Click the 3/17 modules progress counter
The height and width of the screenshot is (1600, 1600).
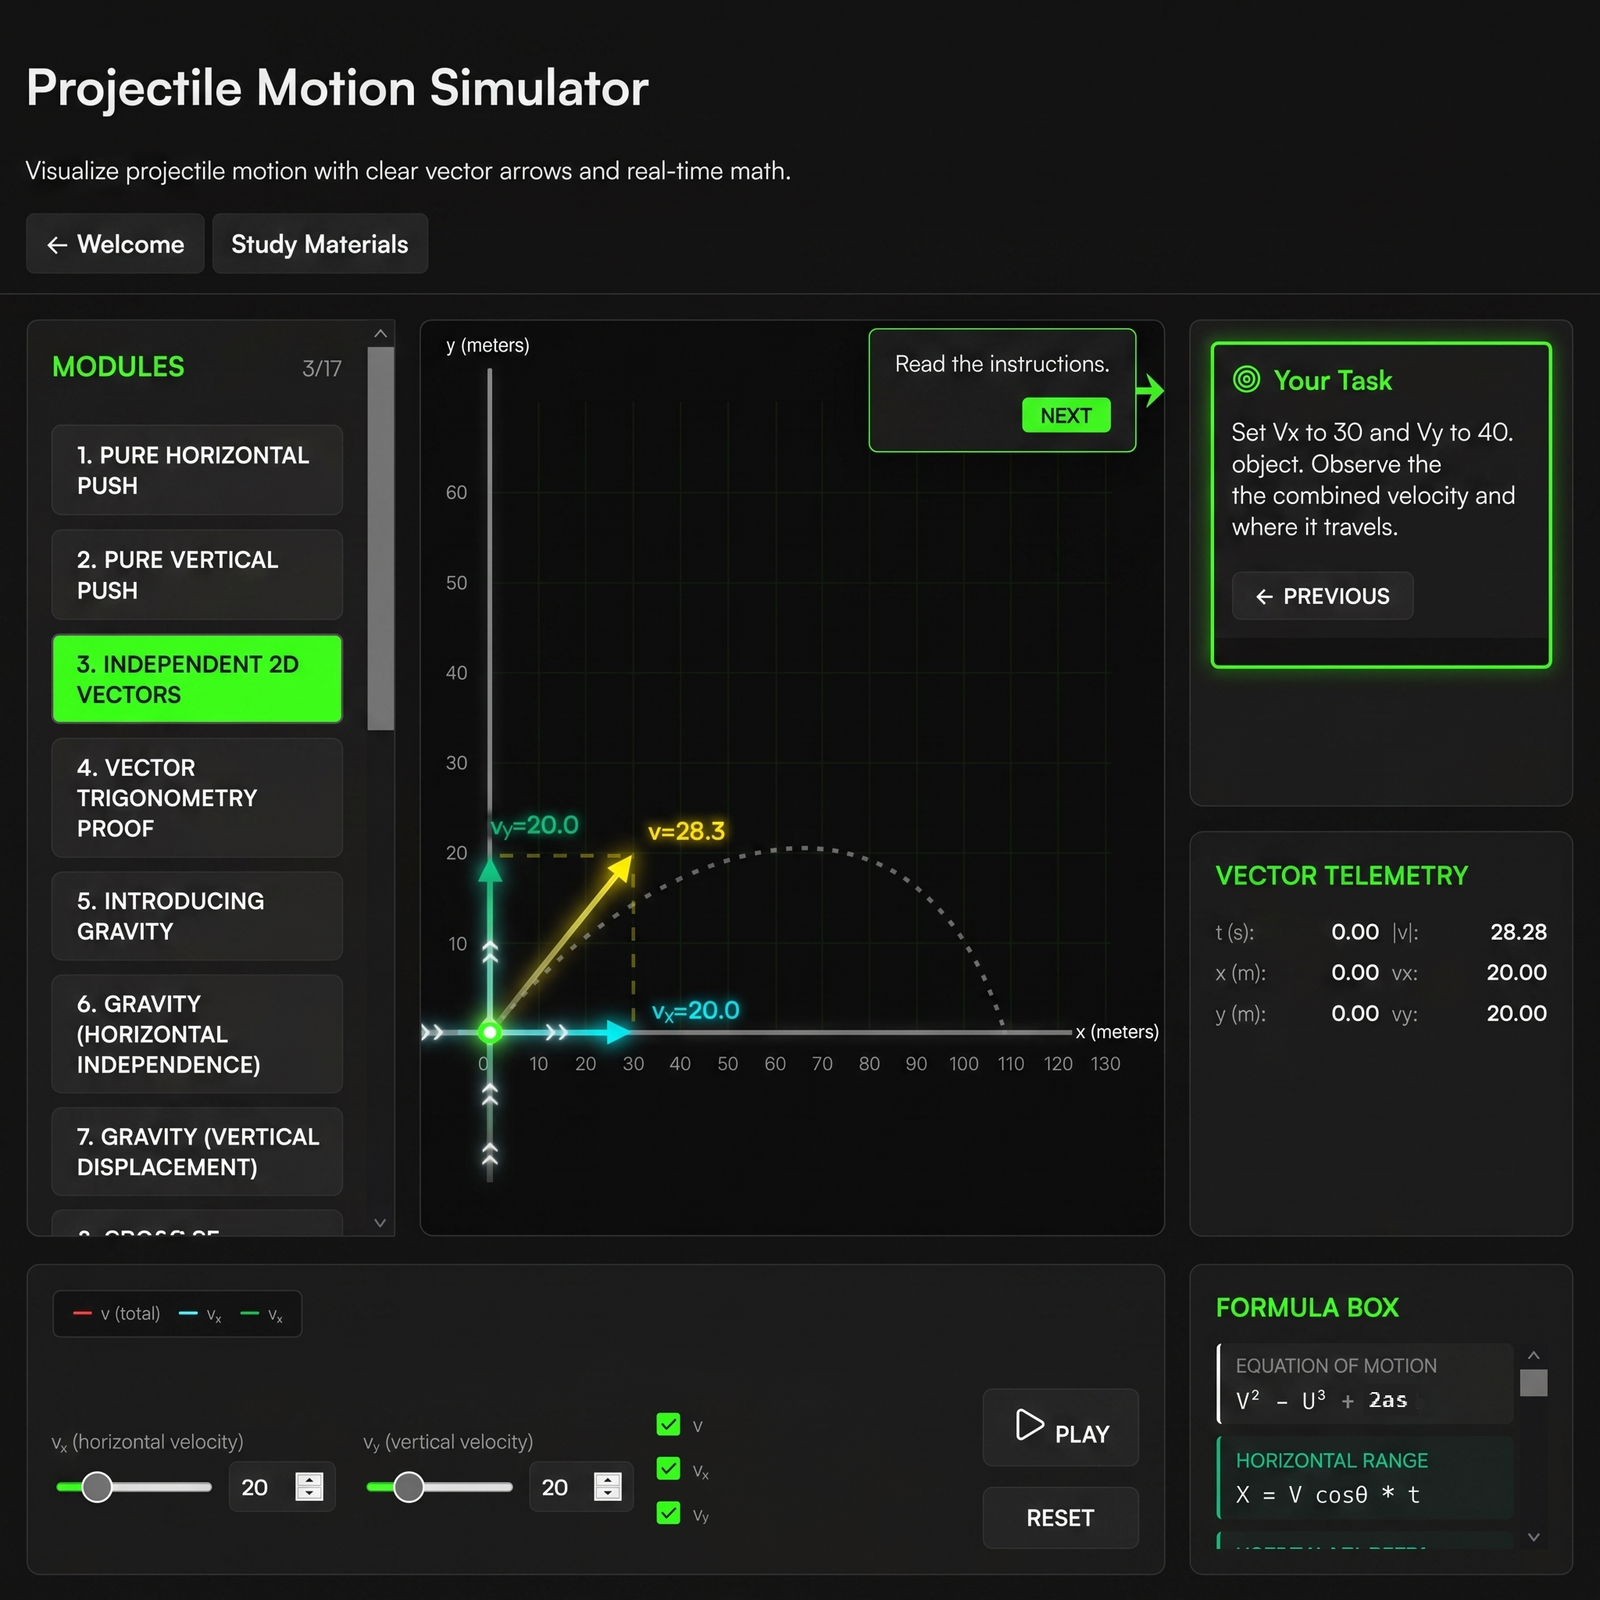click(x=322, y=369)
